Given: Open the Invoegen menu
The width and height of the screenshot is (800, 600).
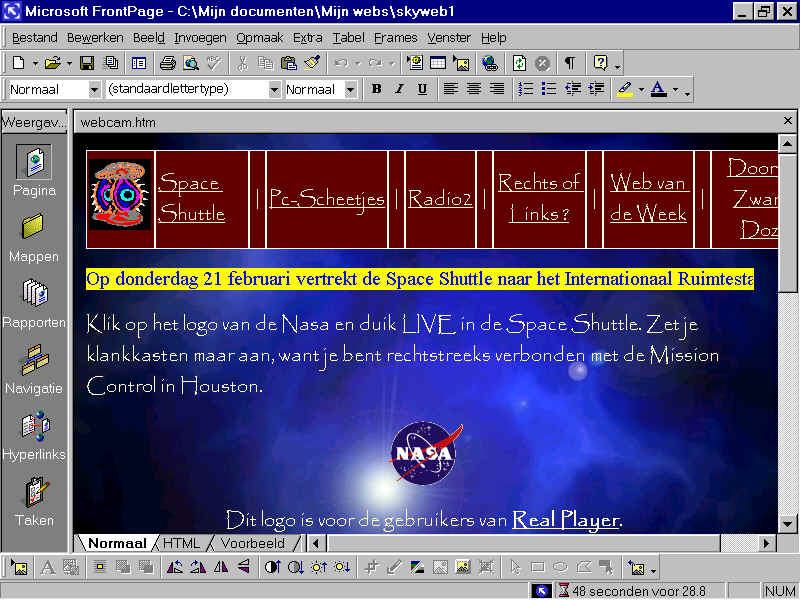Looking at the screenshot, I should coord(200,38).
